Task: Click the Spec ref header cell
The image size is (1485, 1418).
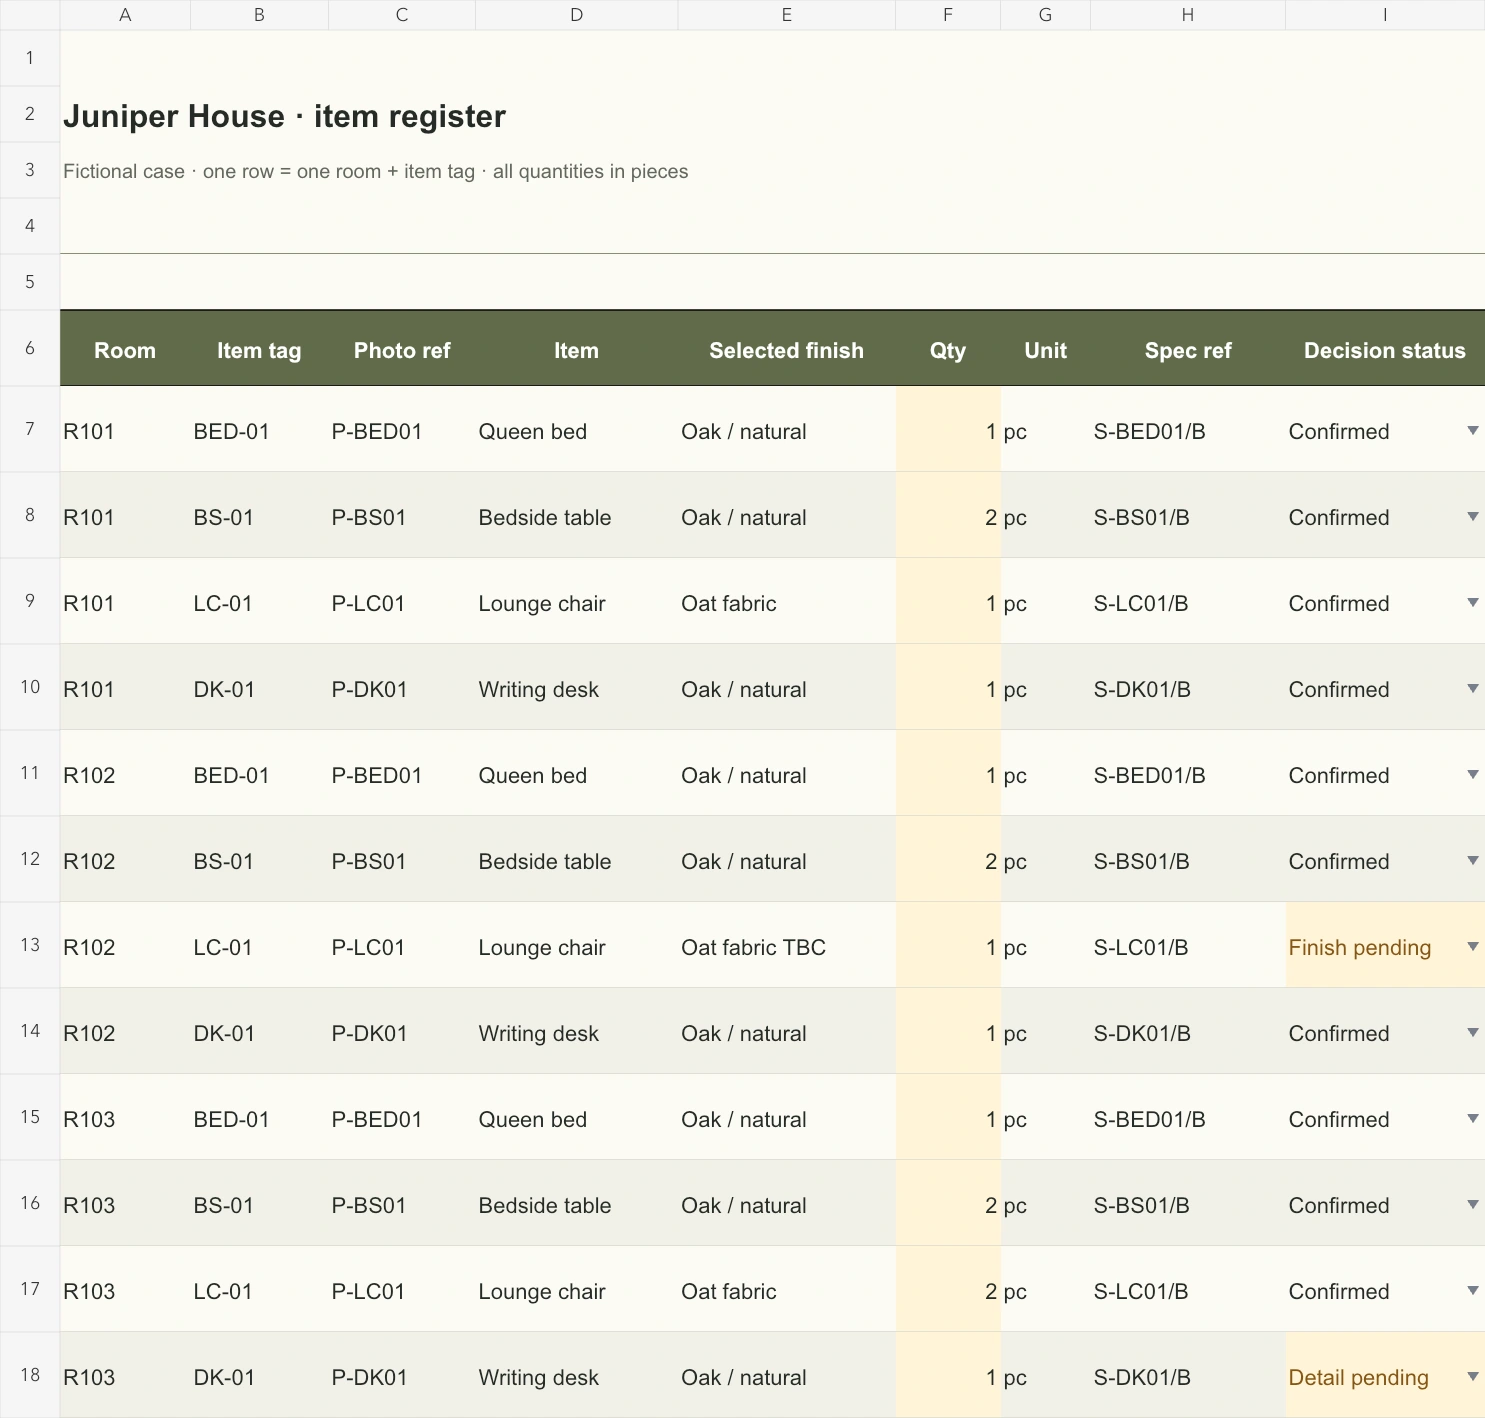Action: tap(1188, 349)
